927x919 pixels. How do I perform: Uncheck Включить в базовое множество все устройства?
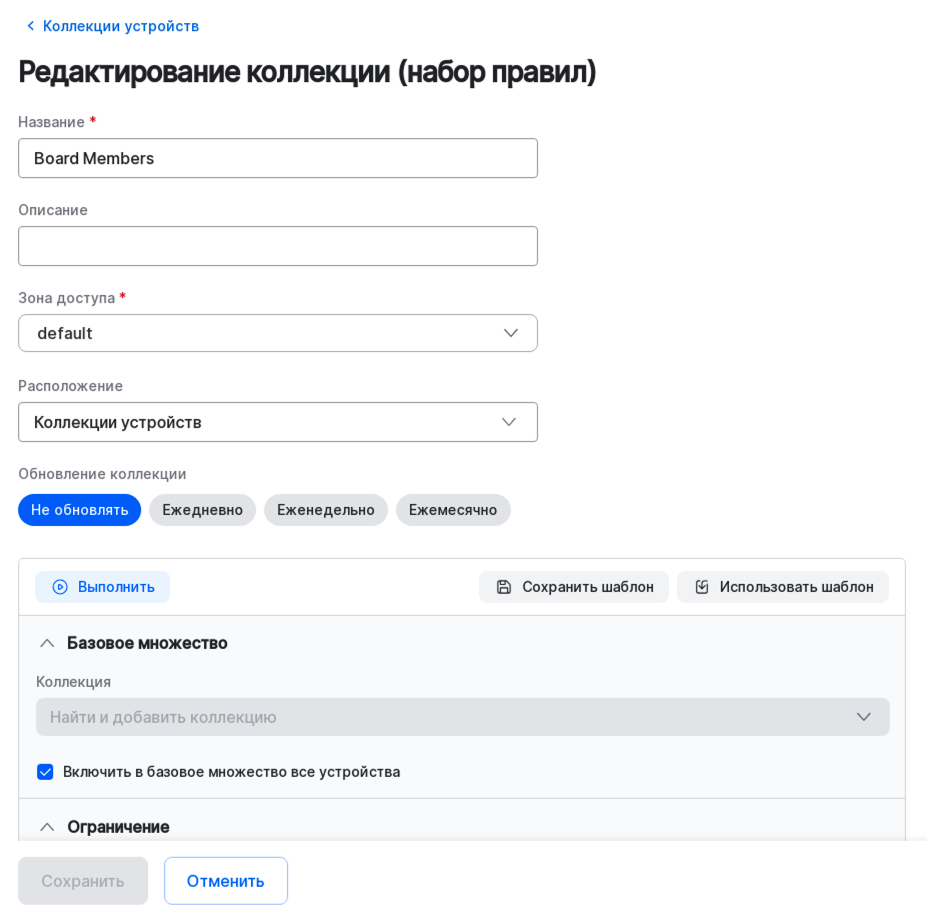coord(45,772)
